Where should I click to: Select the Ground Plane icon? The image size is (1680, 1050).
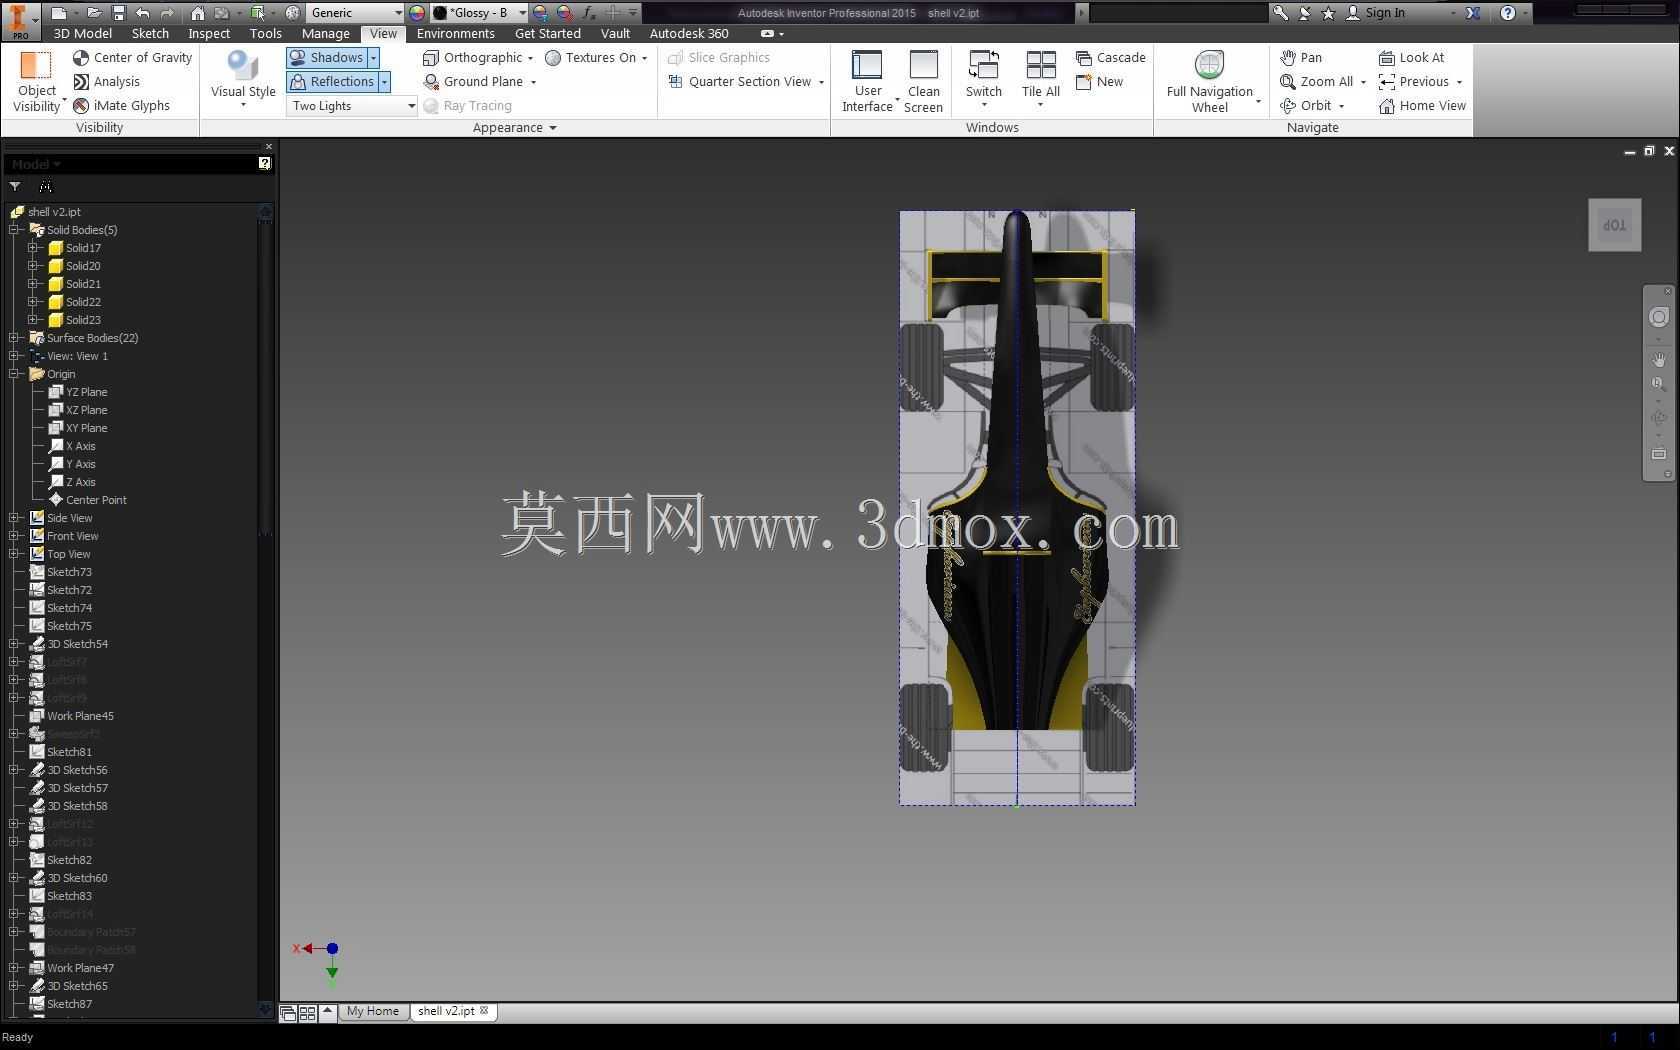click(x=431, y=82)
